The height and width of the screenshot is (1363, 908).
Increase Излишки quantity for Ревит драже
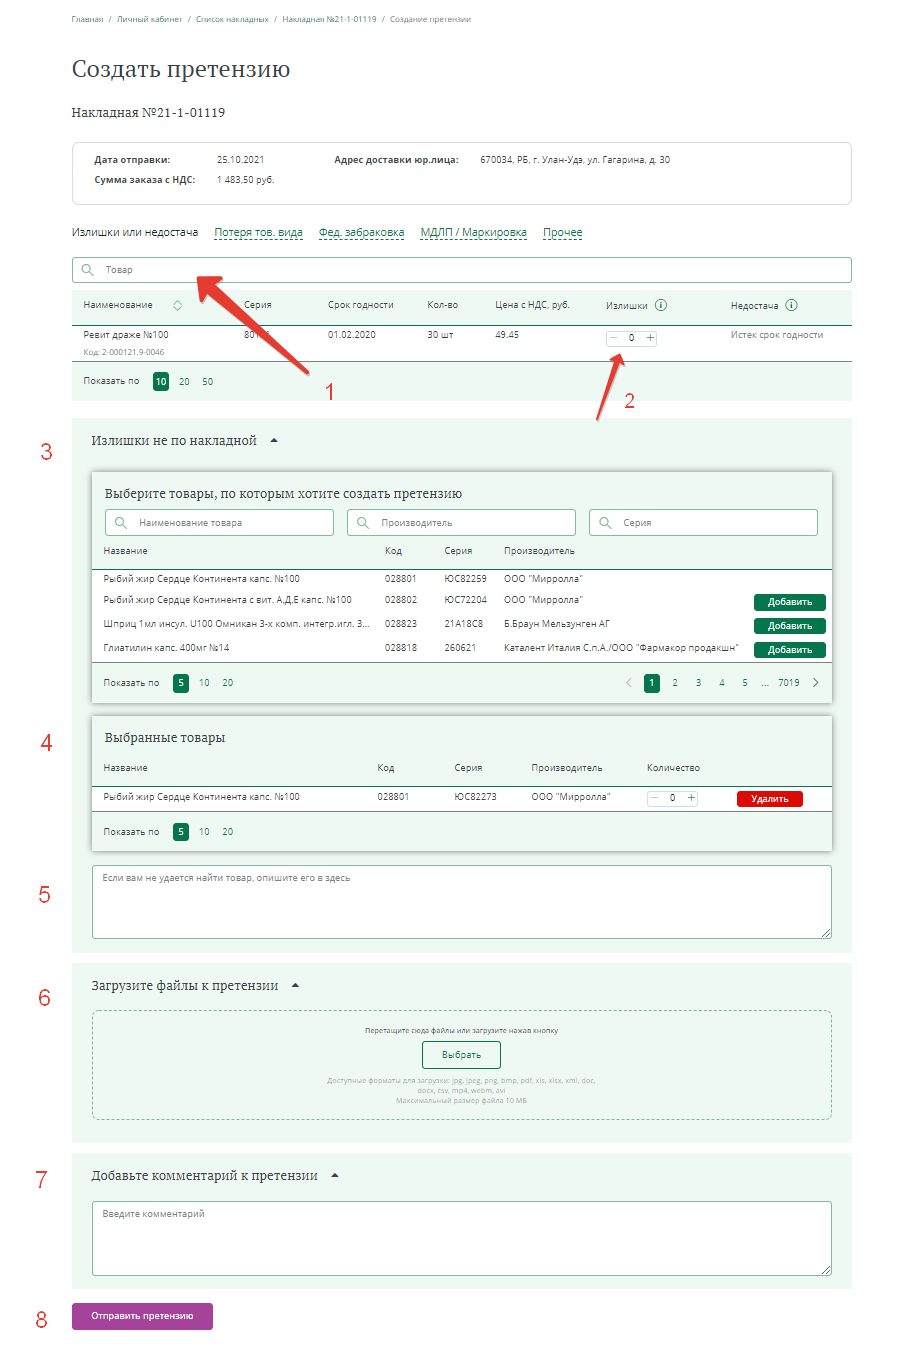650,338
